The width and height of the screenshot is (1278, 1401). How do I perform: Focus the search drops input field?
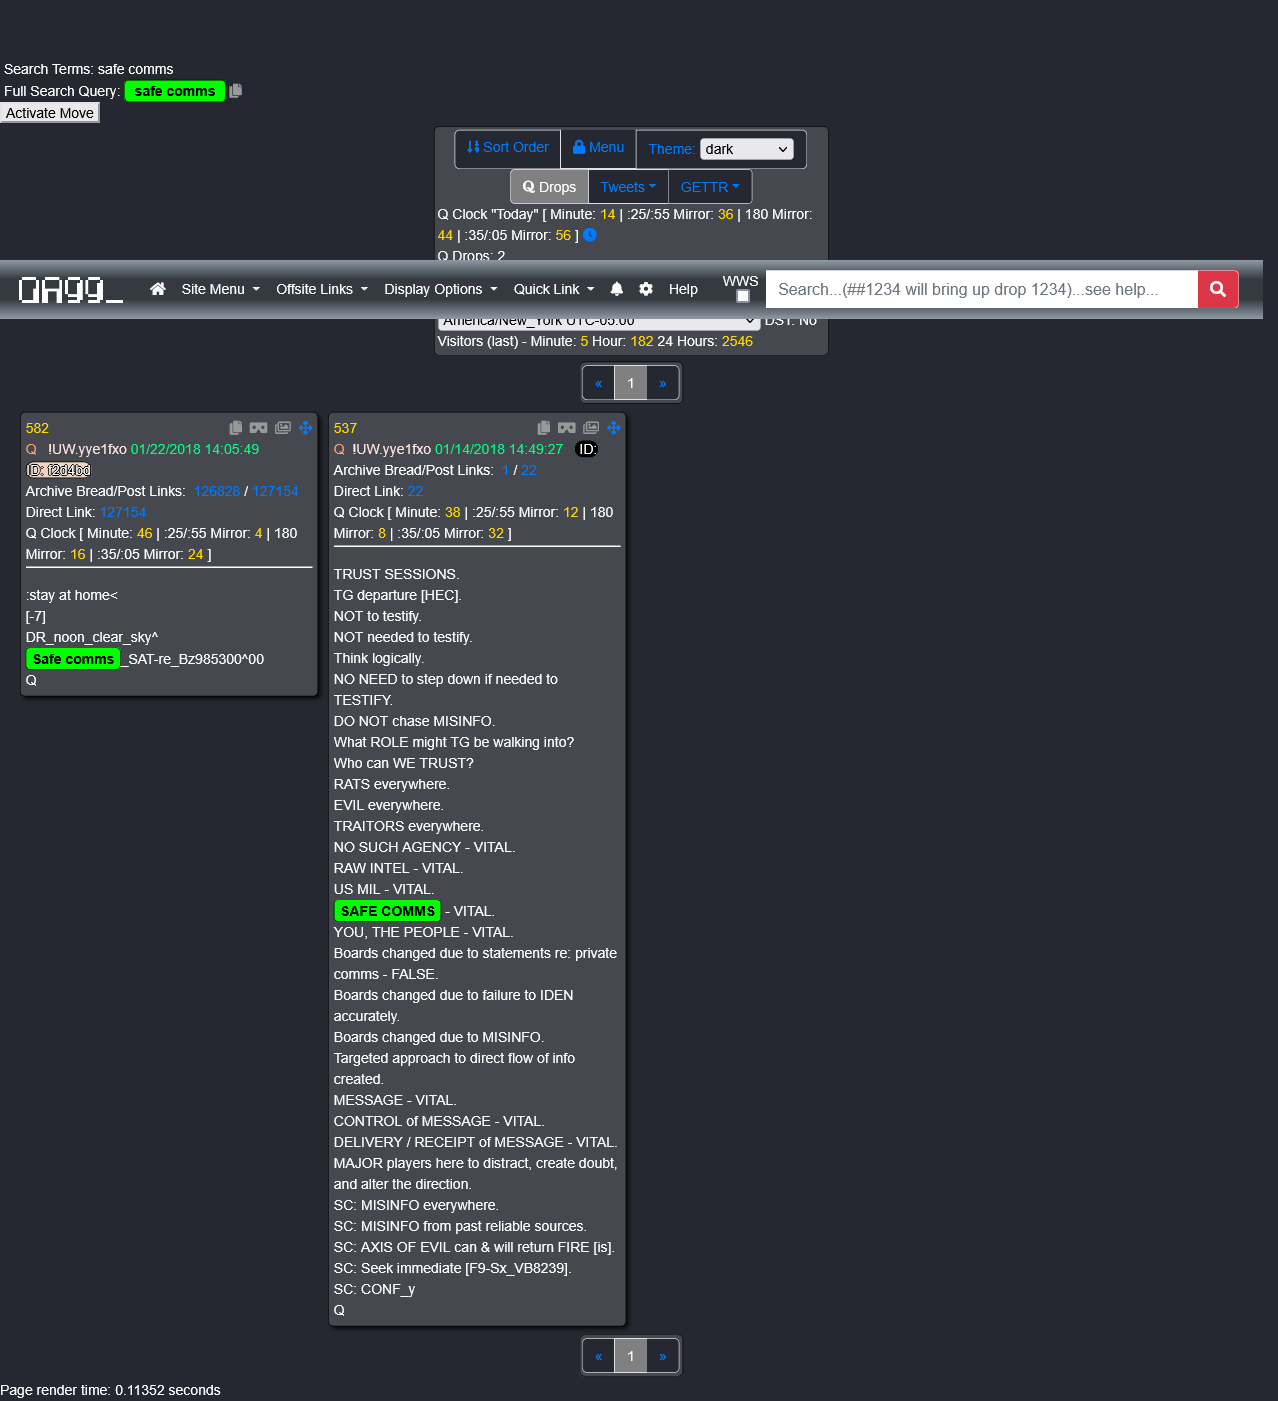pyautogui.click(x=982, y=289)
